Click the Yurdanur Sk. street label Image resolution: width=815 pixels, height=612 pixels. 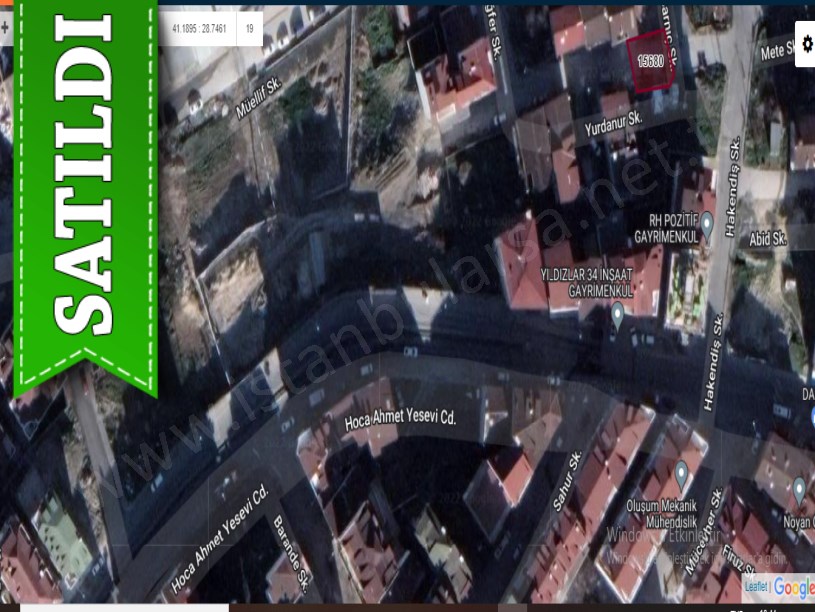[613, 122]
